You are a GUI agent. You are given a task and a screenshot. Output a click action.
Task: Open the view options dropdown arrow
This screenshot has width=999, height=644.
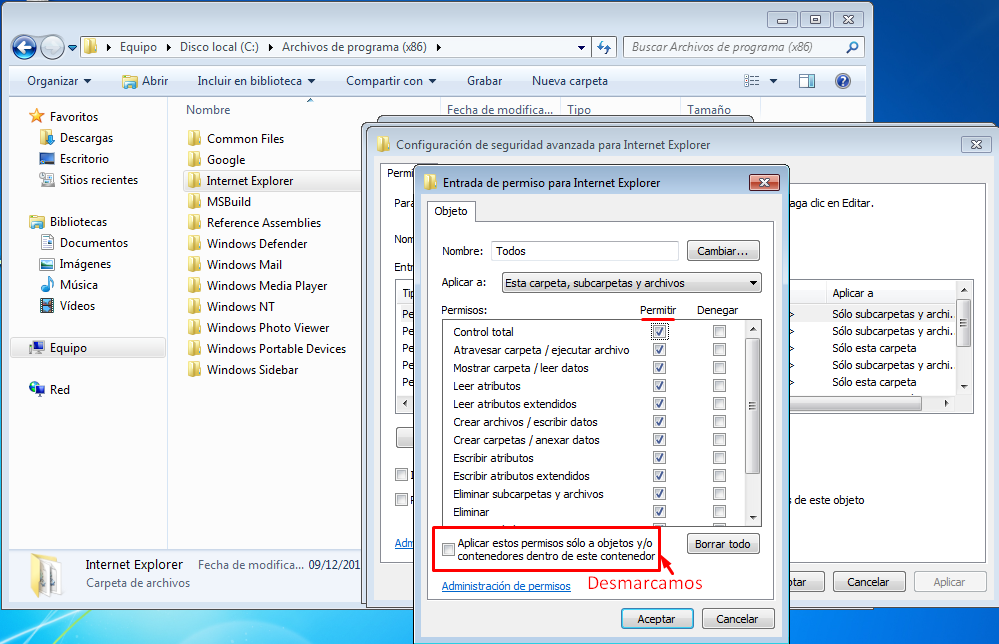coord(773,81)
